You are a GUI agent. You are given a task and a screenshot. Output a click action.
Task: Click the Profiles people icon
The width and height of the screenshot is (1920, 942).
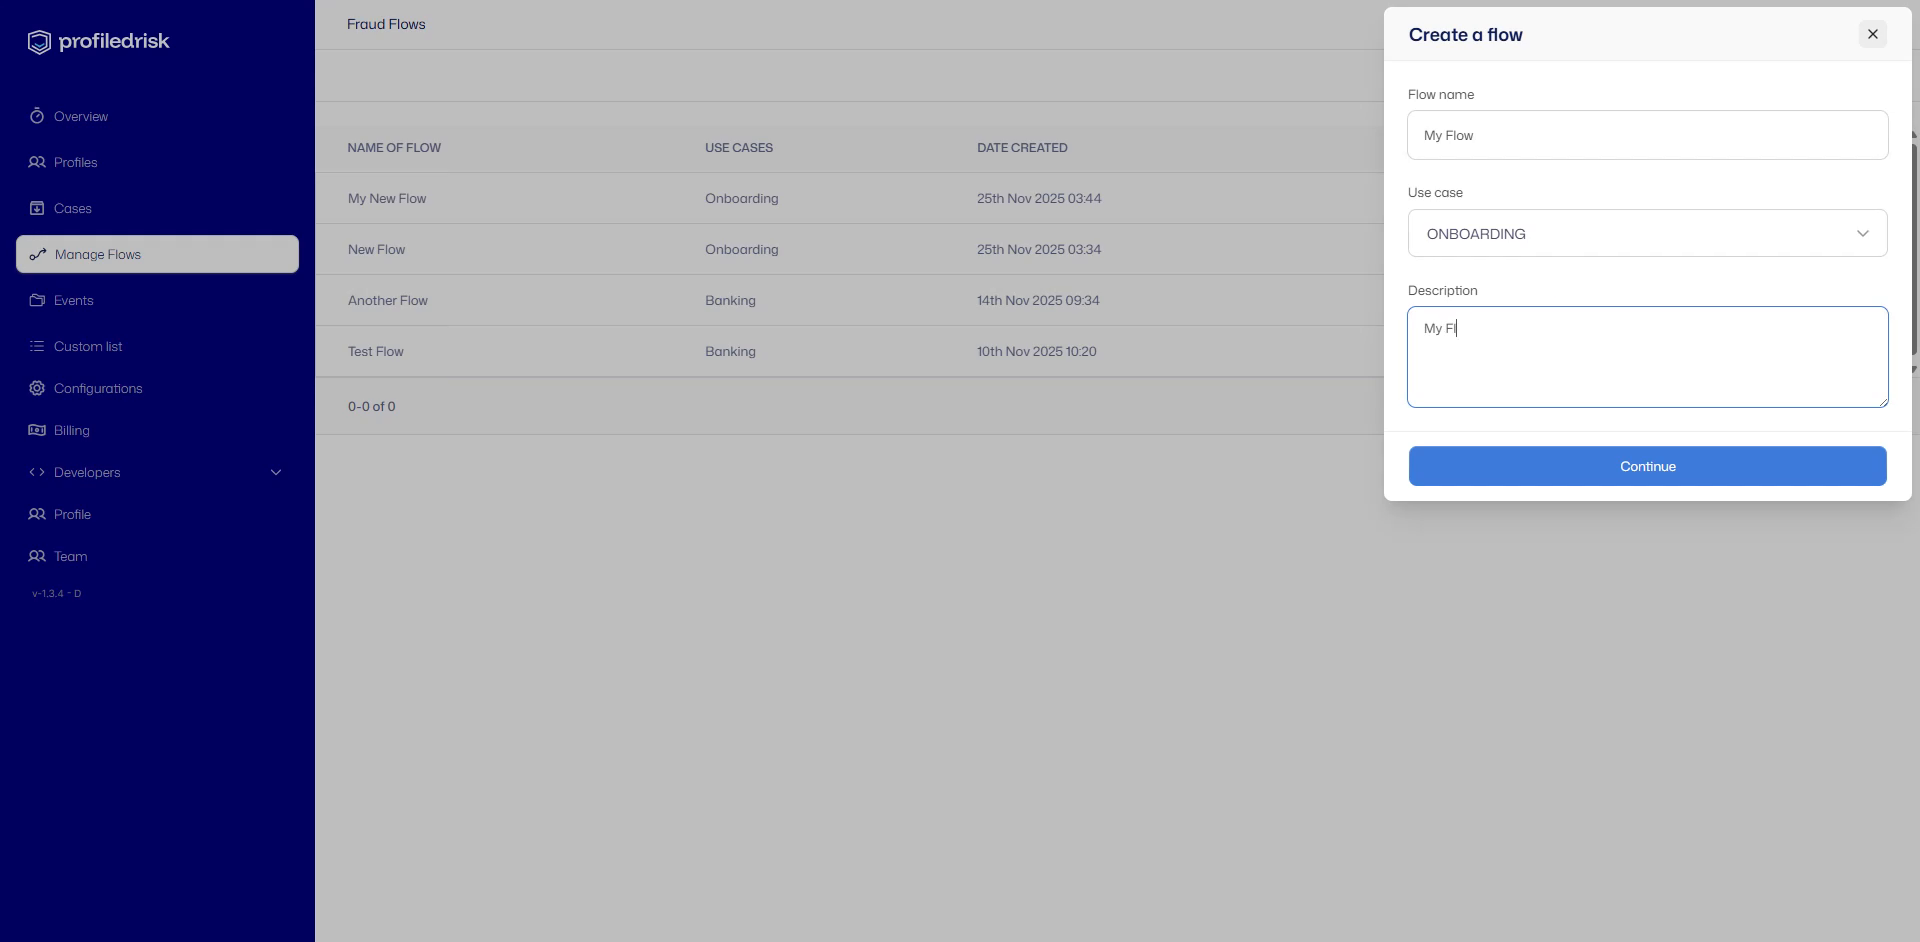point(36,162)
